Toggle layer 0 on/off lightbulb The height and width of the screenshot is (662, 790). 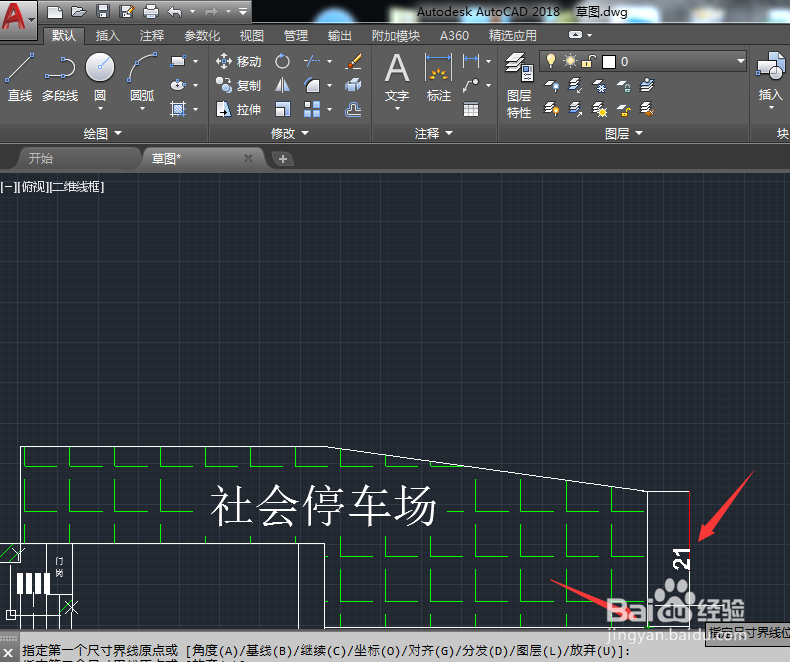pos(551,61)
